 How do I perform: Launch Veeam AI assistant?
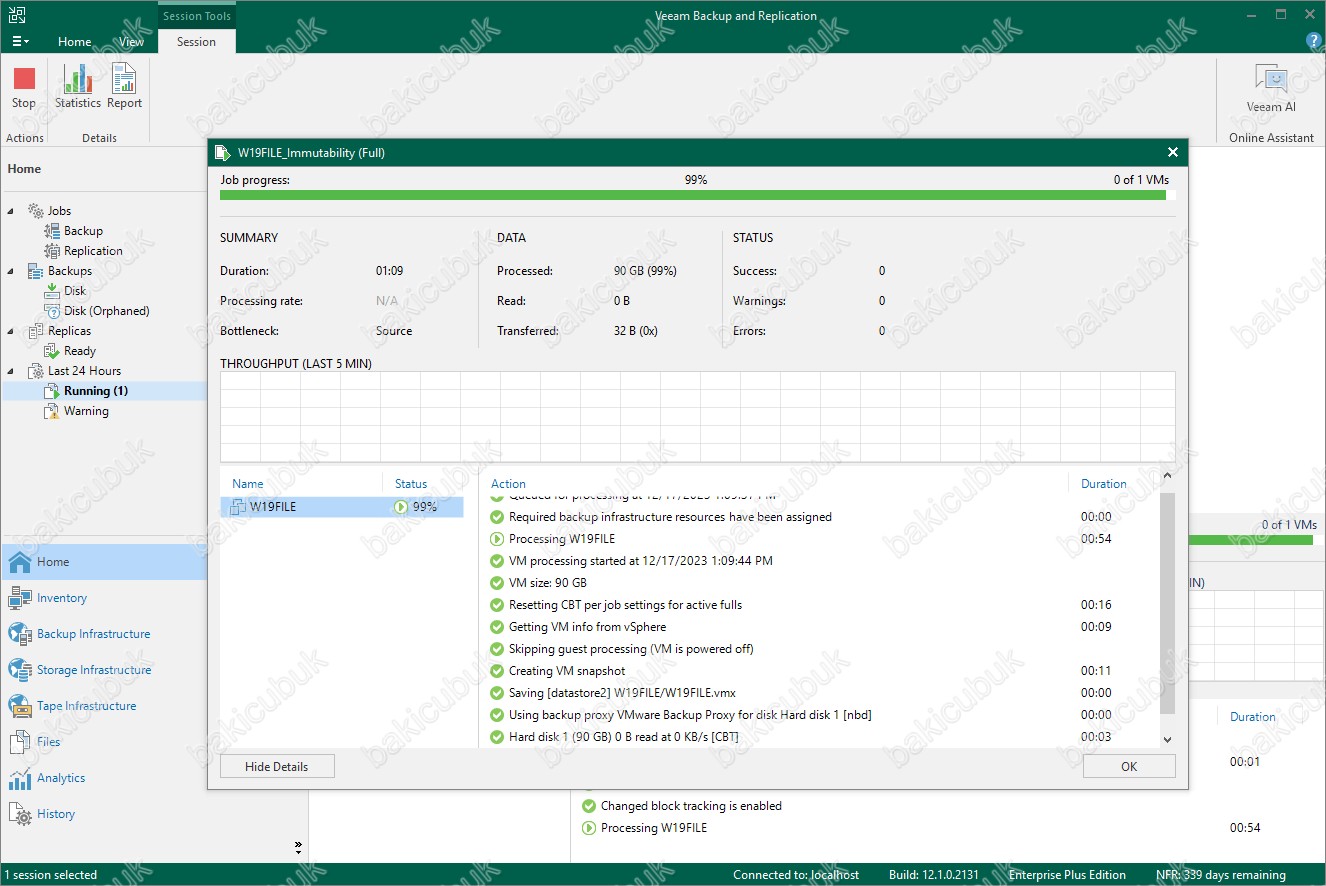(x=1271, y=89)
